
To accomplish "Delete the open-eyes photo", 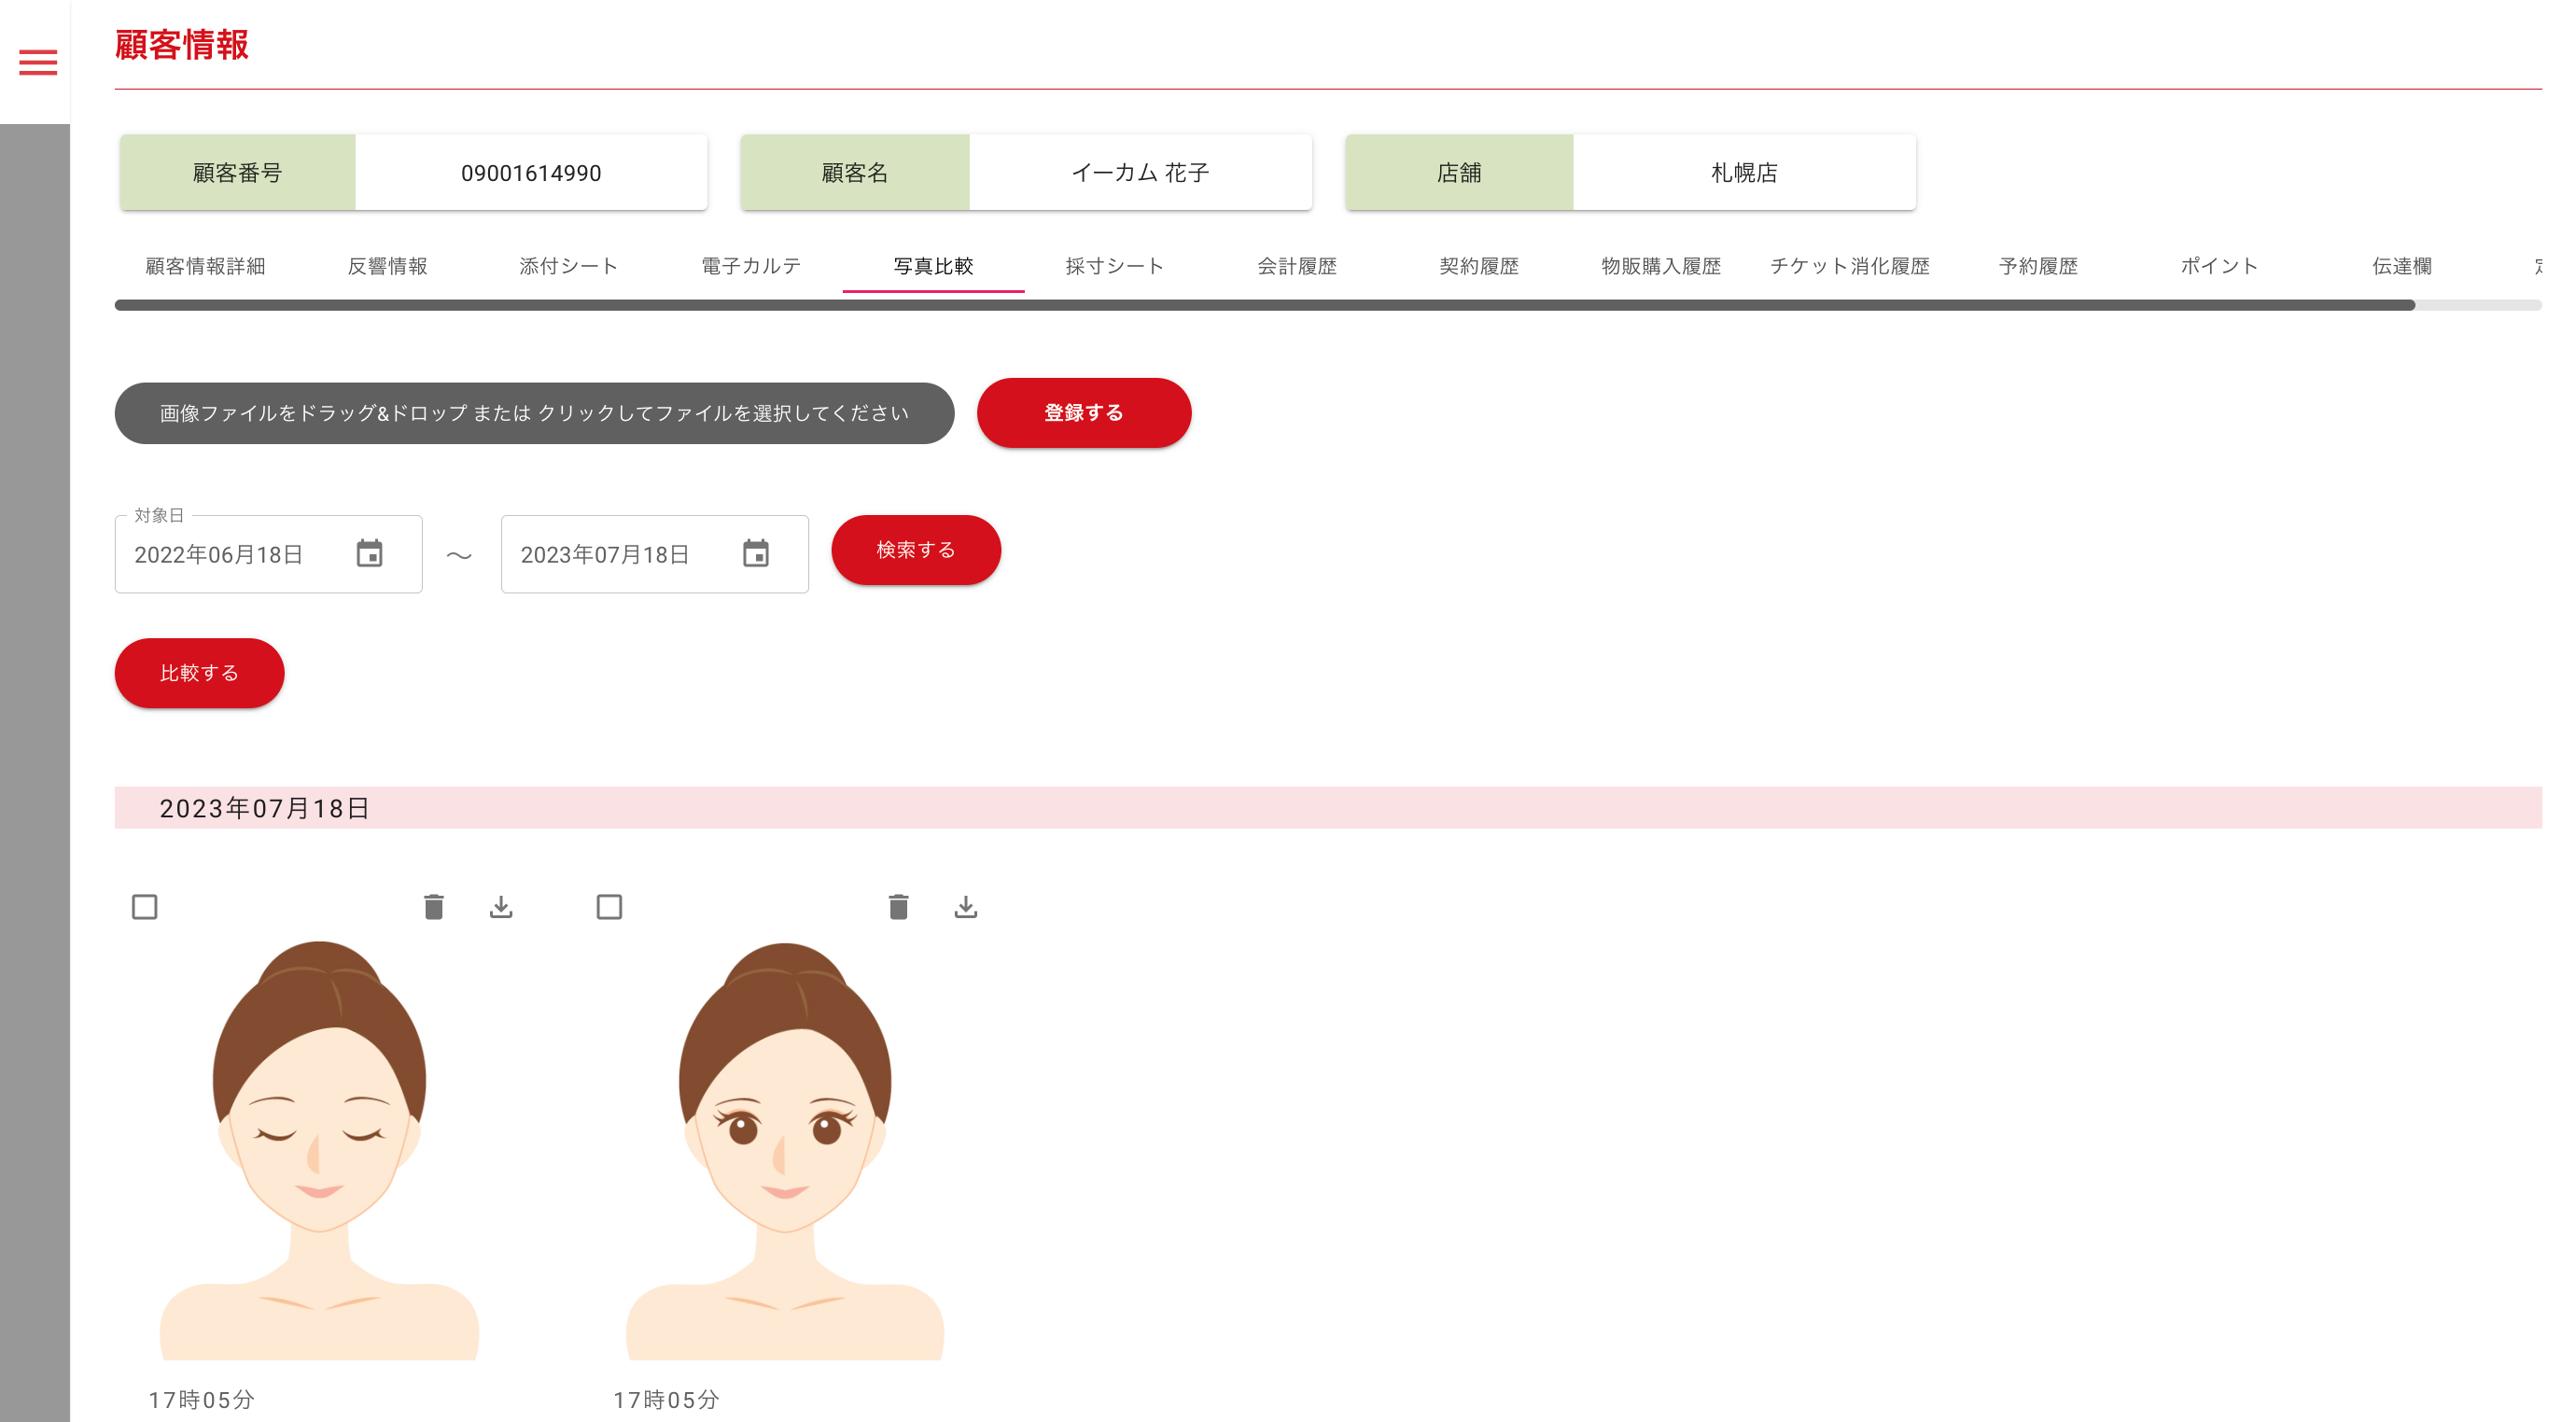I will tap(898, 907).
